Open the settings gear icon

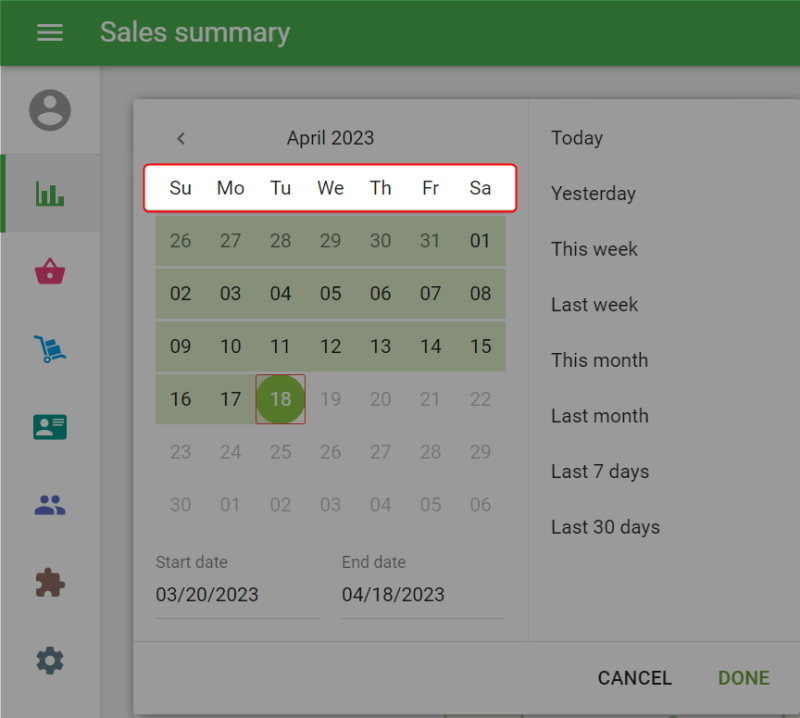tap(50, 661)
